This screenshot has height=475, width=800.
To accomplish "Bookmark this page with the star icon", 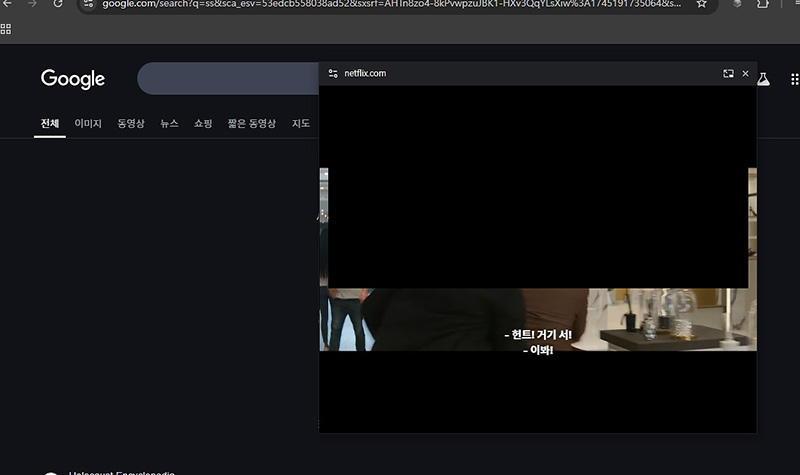I will (x=702, y=4).
